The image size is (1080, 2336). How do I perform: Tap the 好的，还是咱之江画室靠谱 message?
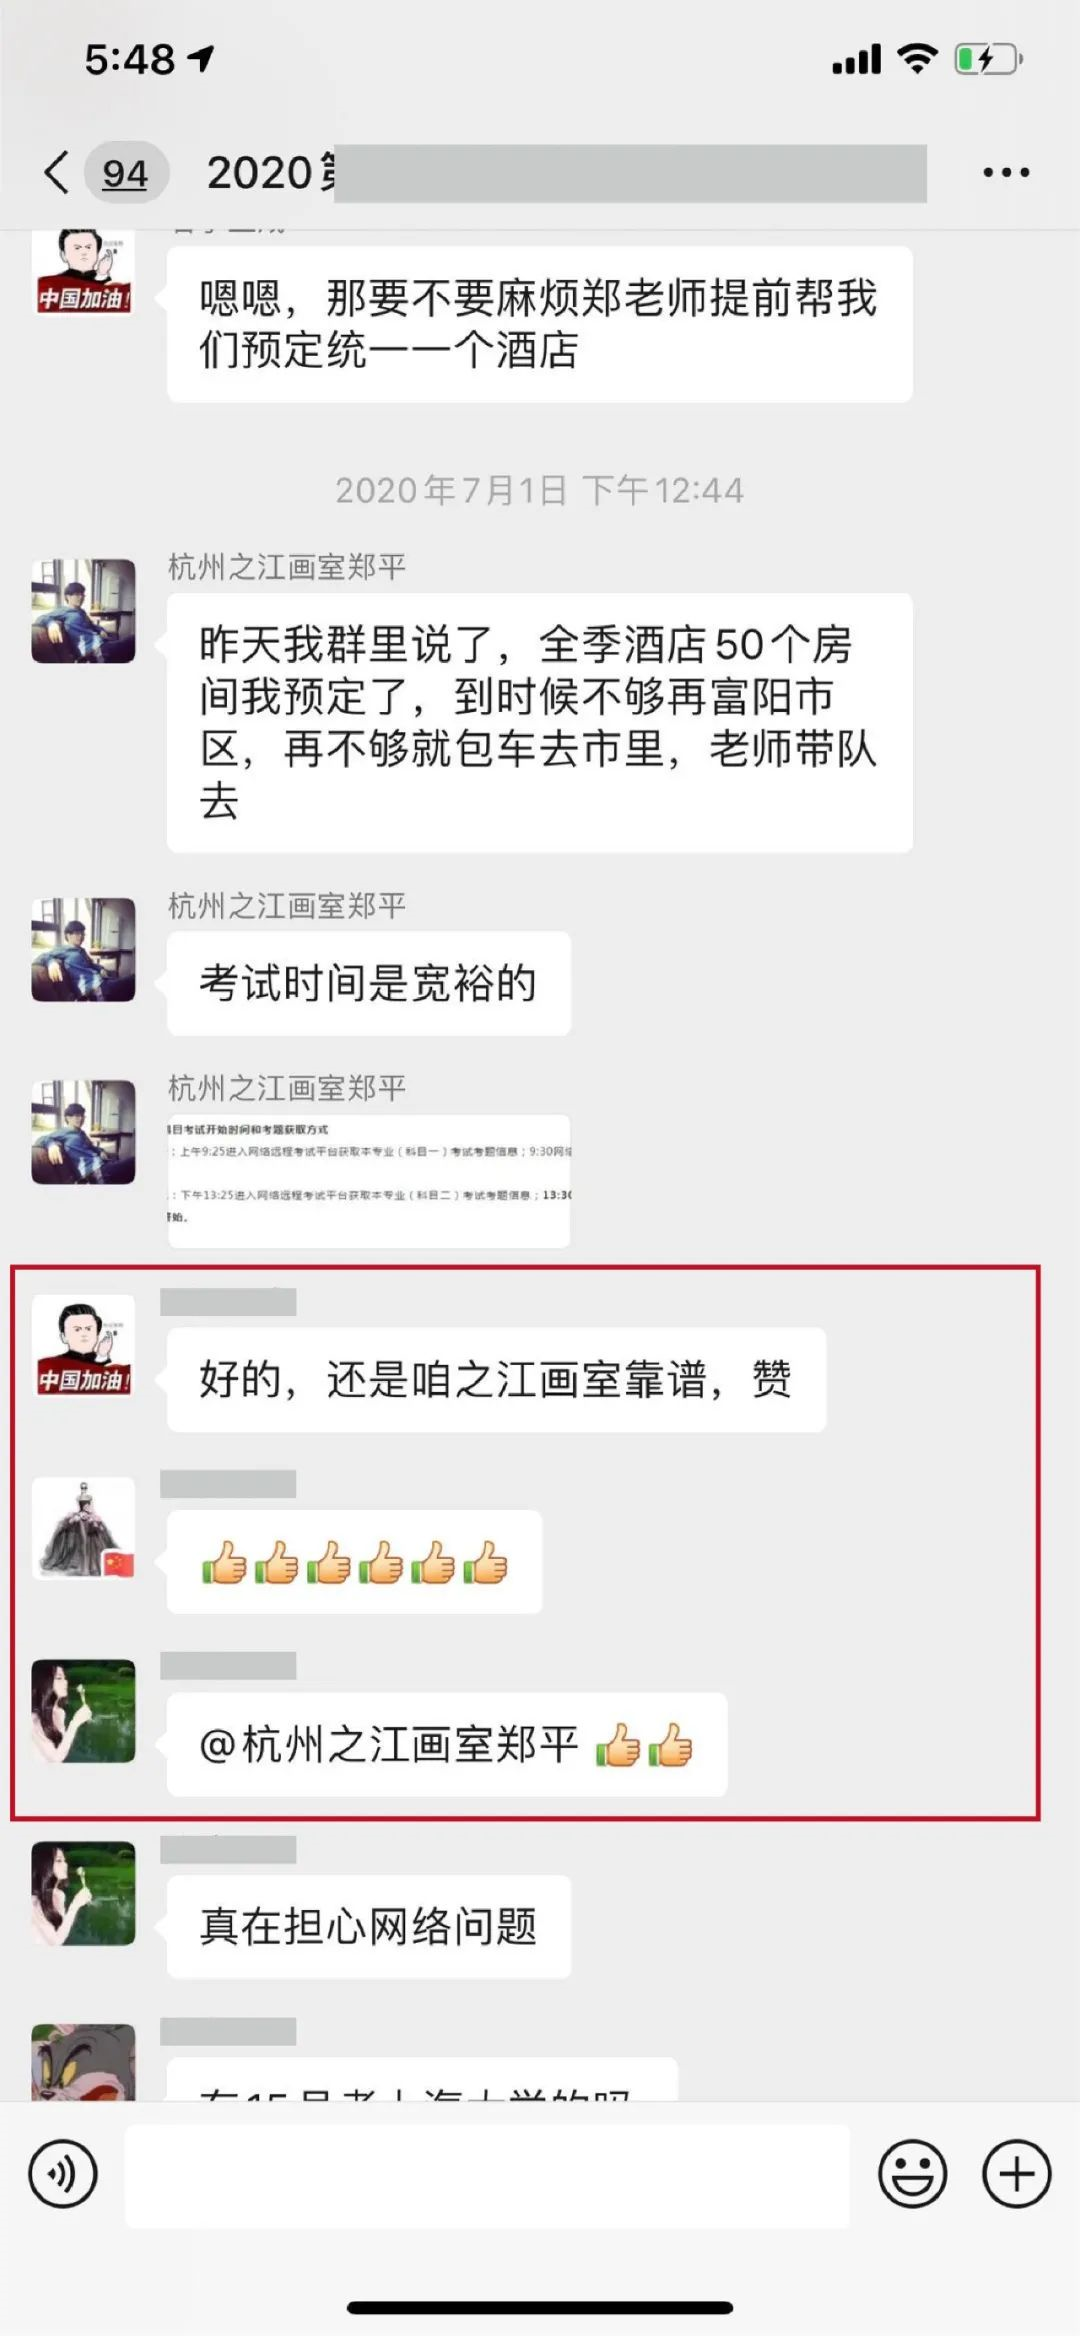point(496,1380)
